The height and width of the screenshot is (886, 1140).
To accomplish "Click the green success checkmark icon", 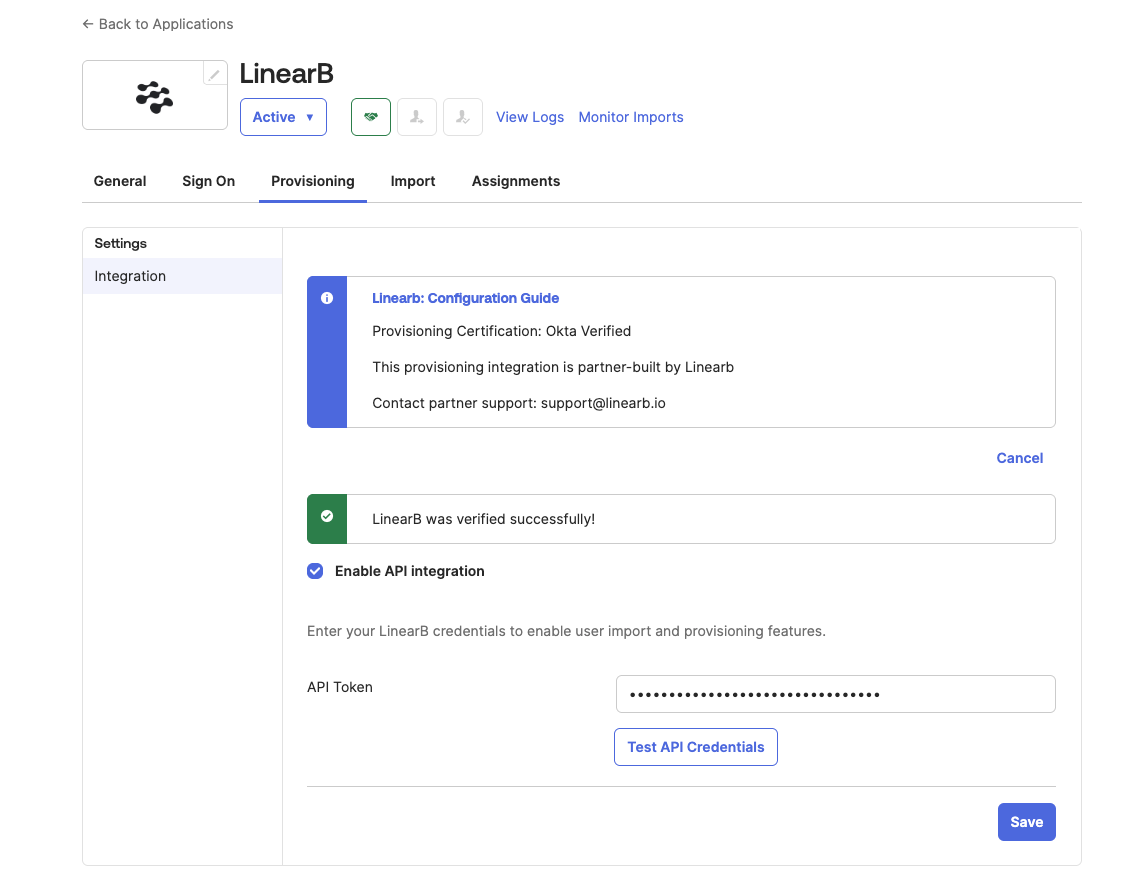I will click(327, 516).
